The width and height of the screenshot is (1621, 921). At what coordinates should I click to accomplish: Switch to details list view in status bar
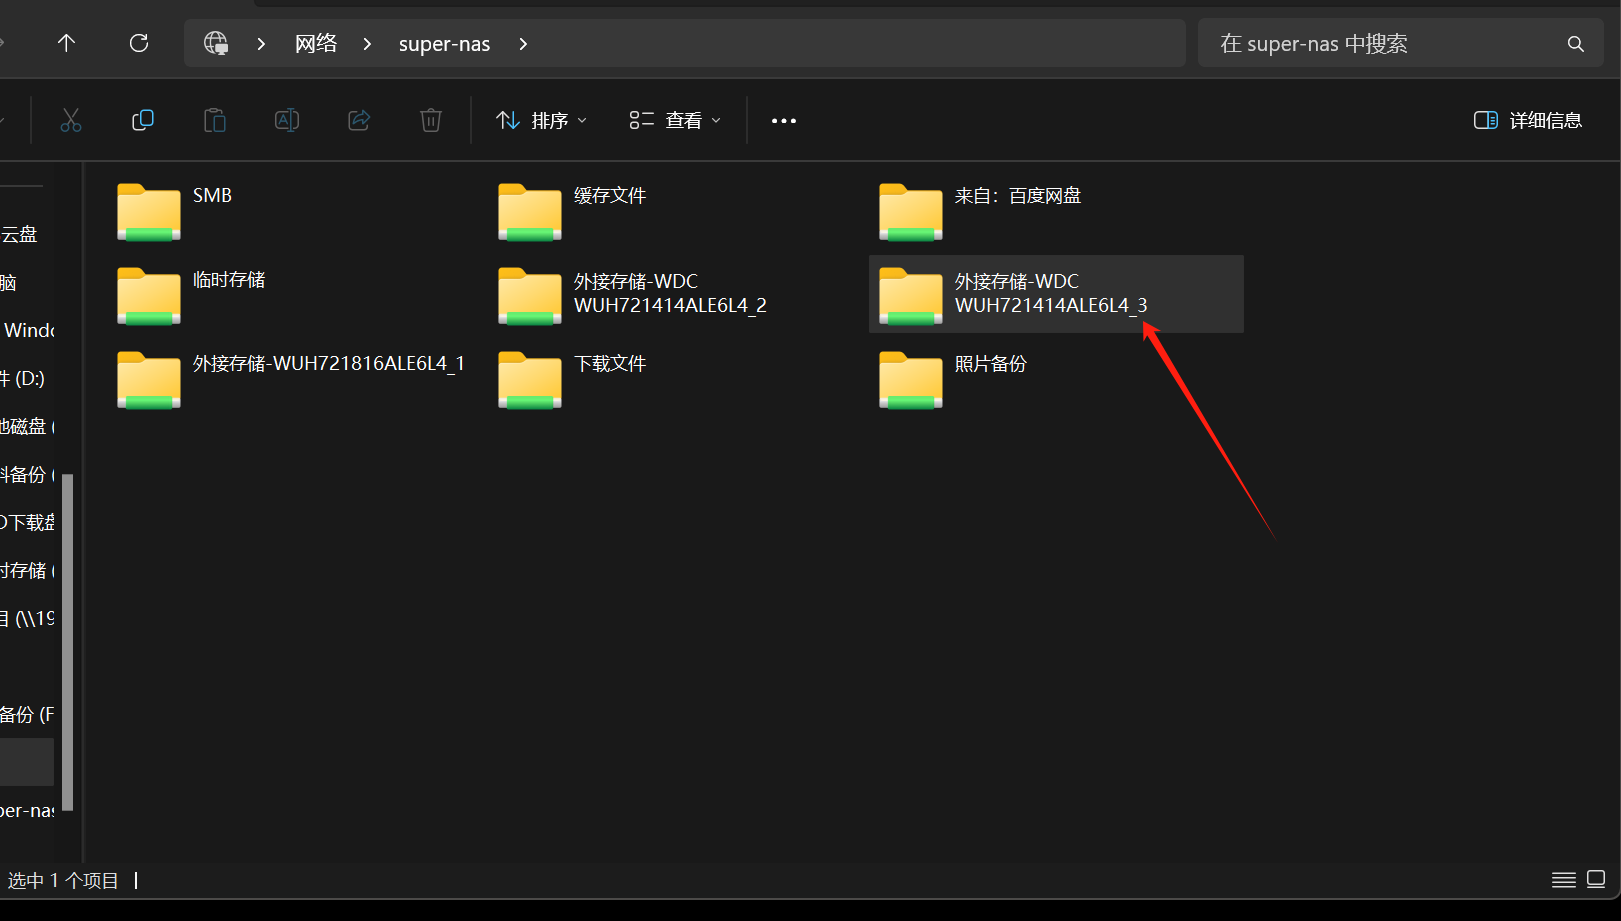tap(1564, 880)
